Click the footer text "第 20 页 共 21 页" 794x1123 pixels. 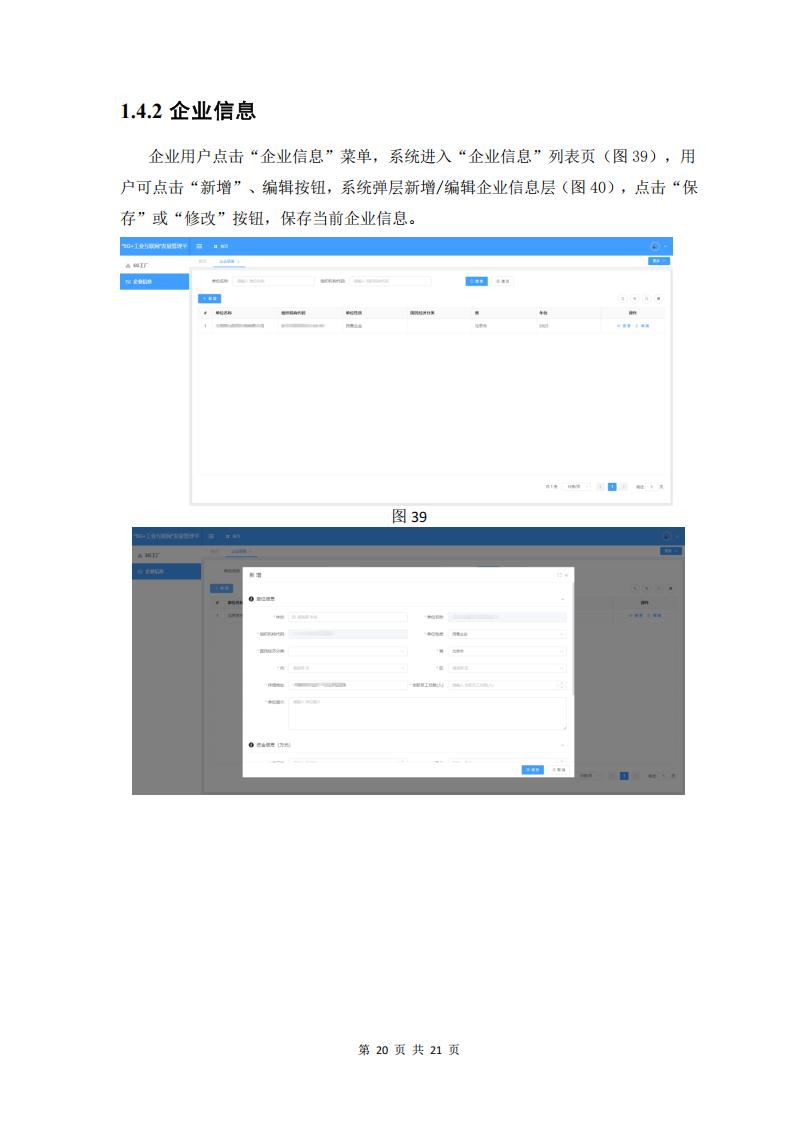click(409, 1050)
